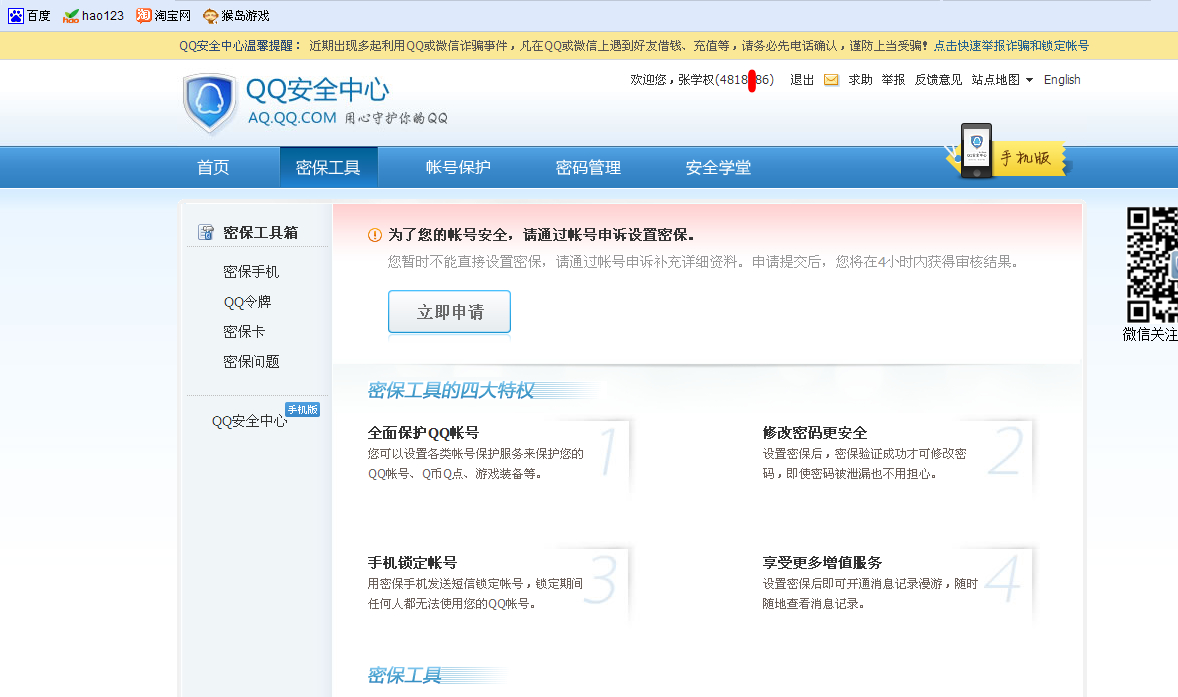Click the 手机版 badge on QQ安全中心

303,409
